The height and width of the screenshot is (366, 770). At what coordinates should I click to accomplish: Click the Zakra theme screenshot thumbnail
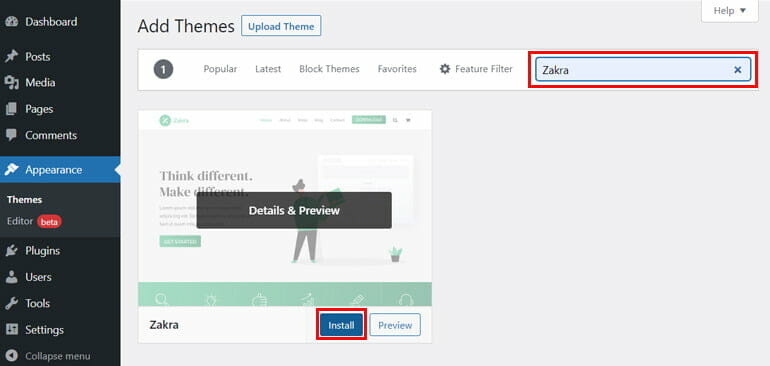coord(285,208)
